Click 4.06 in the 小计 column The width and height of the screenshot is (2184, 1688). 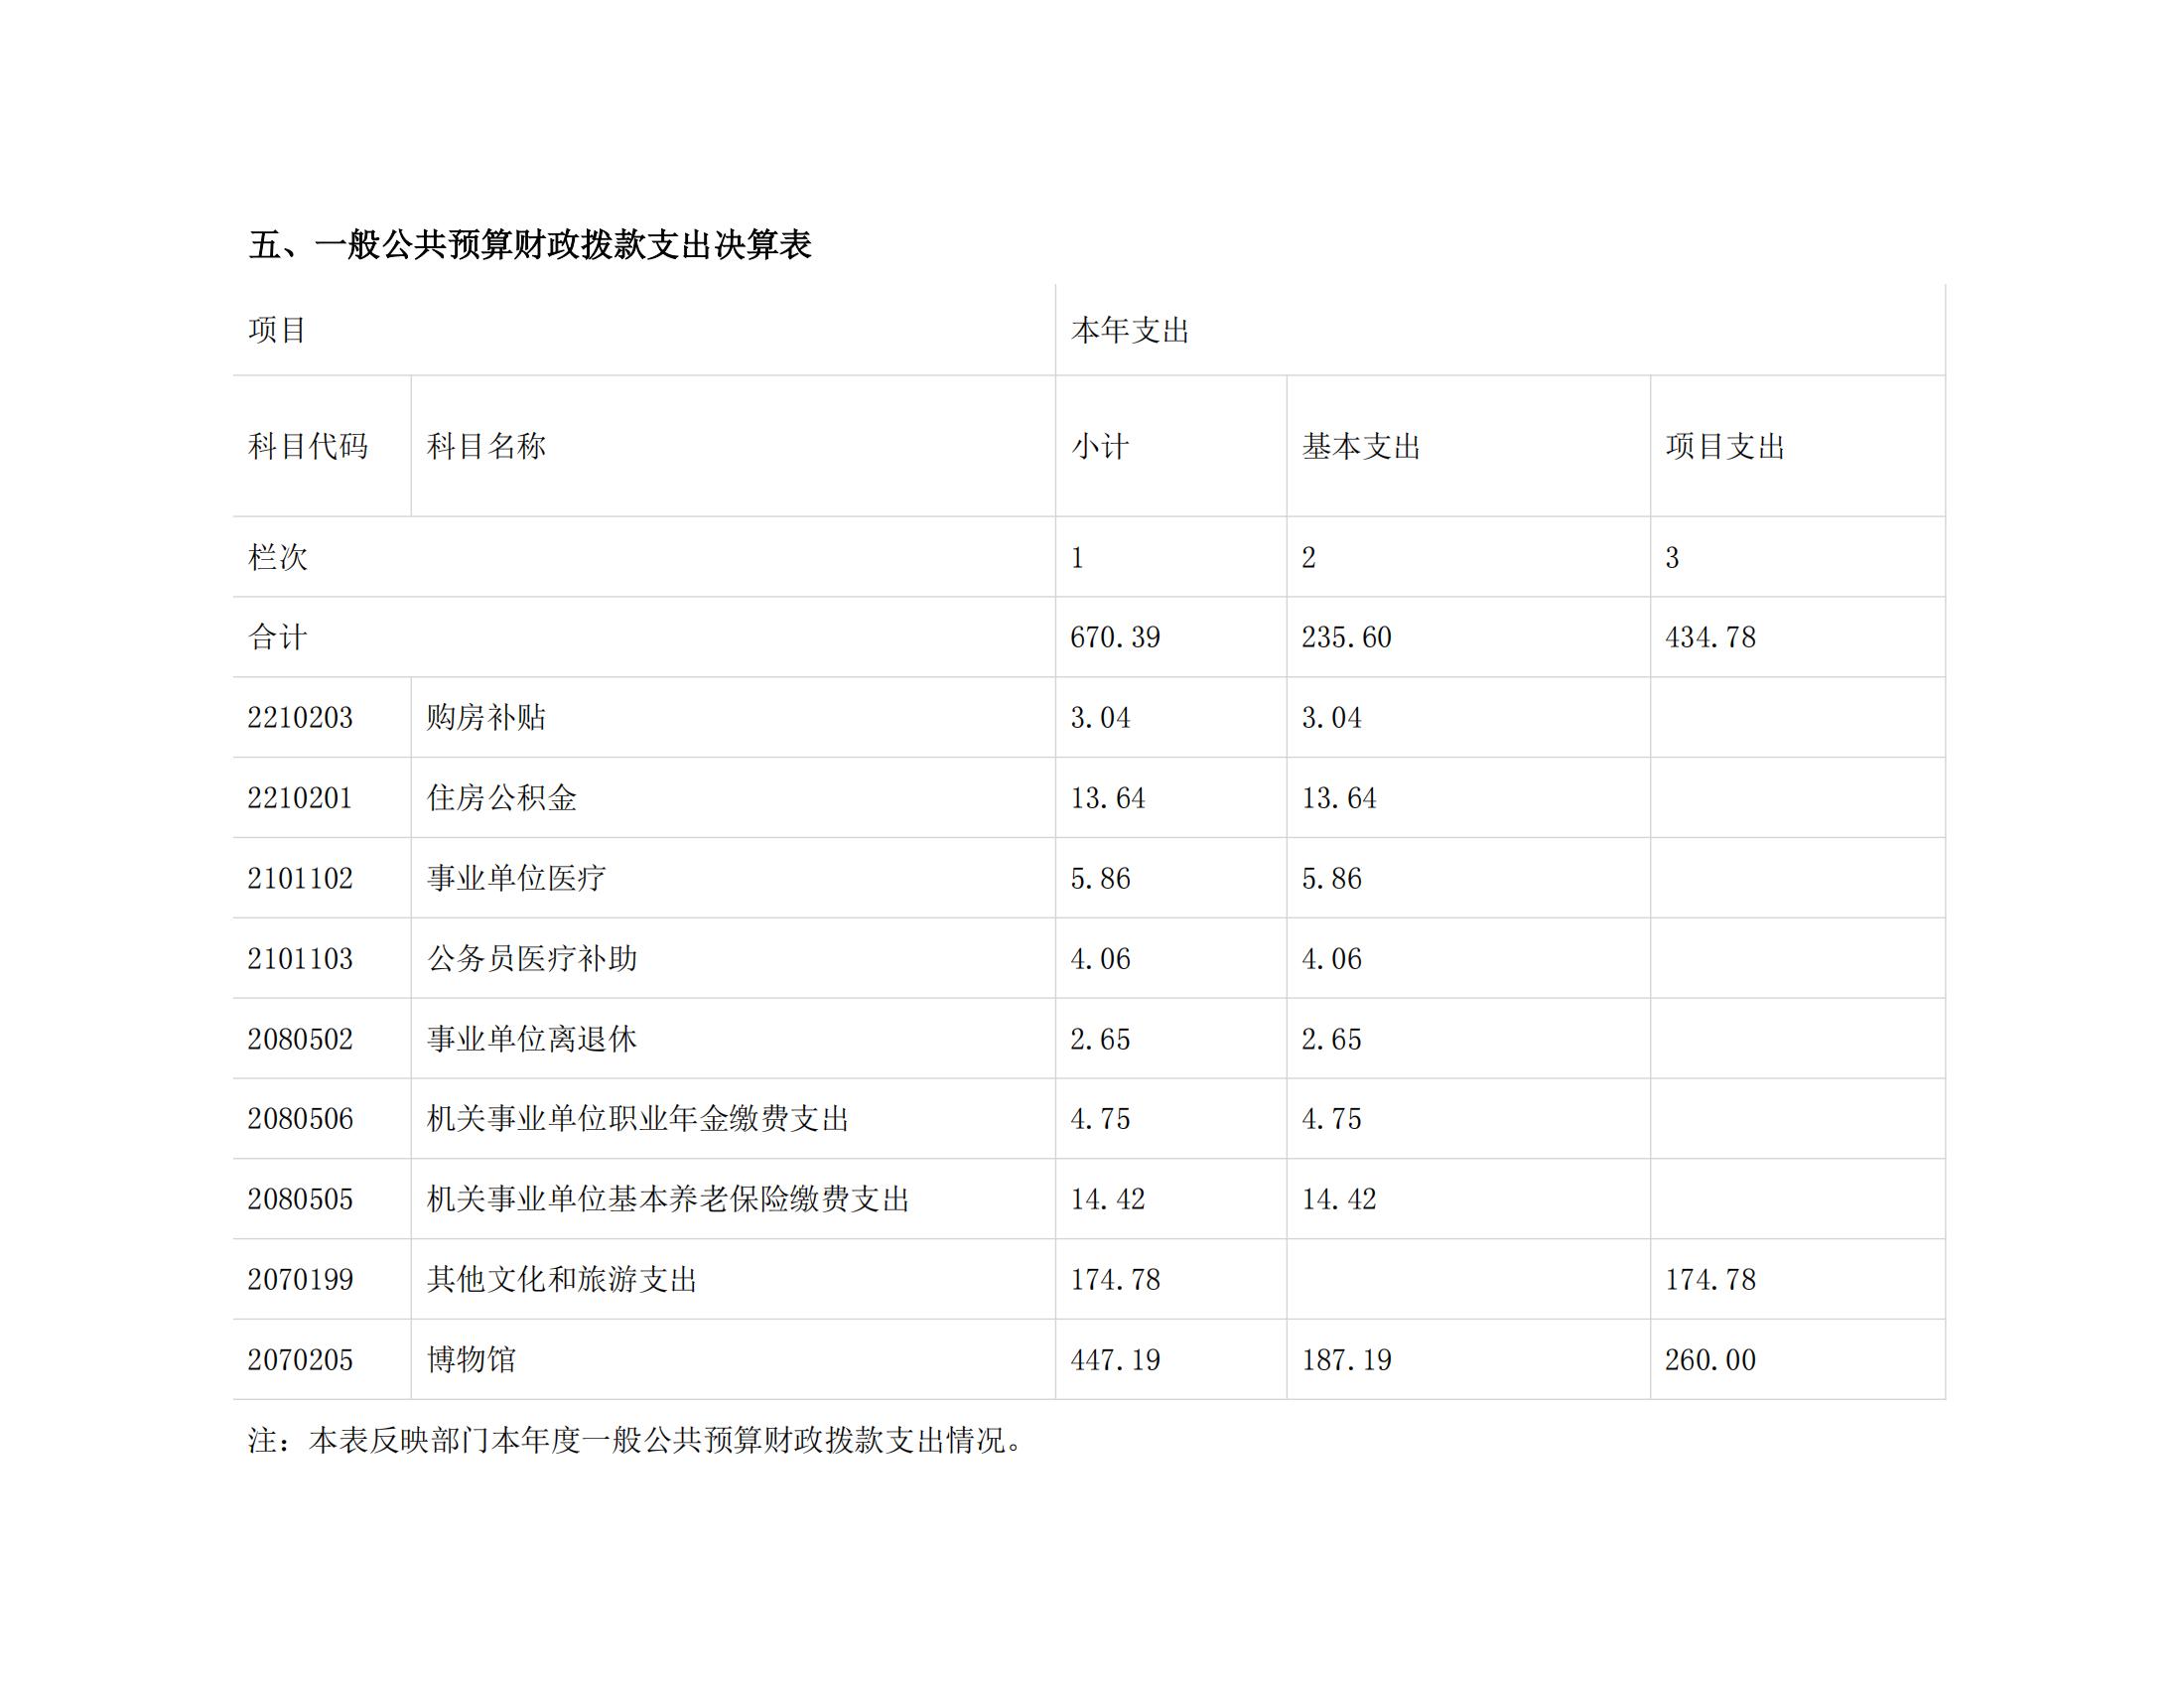1100,958
